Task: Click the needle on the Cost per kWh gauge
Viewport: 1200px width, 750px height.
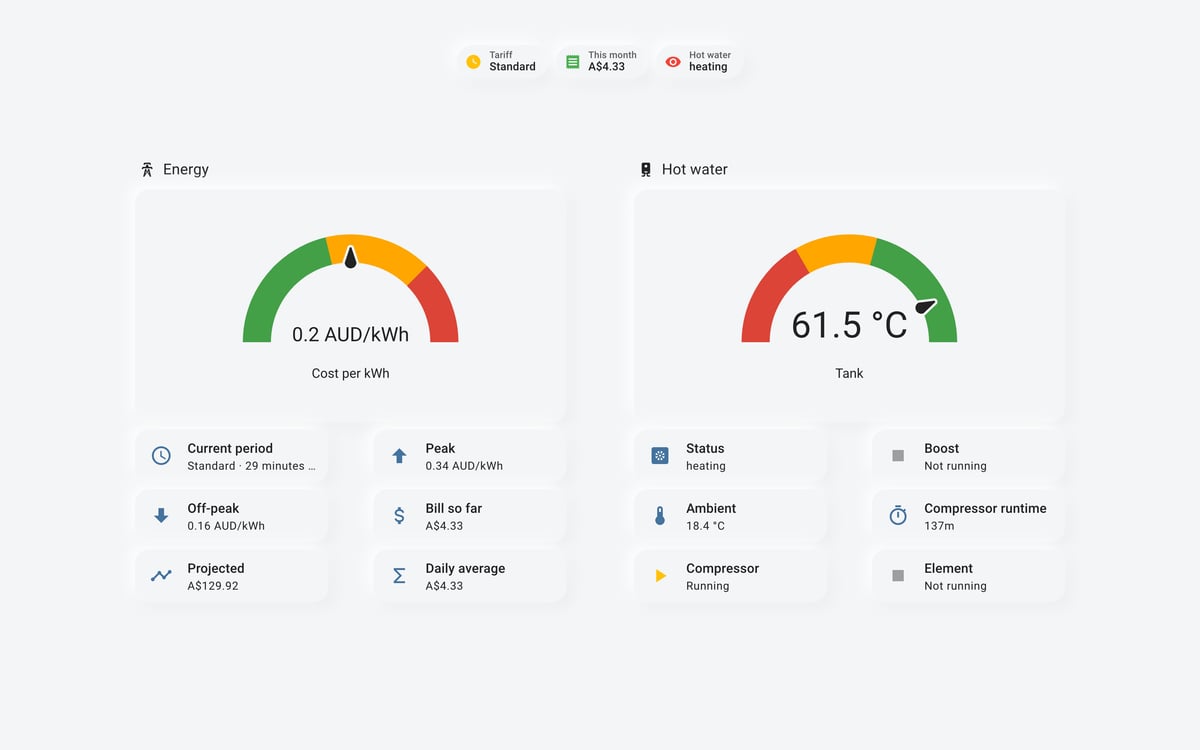Action: click(x=351, y=257)
